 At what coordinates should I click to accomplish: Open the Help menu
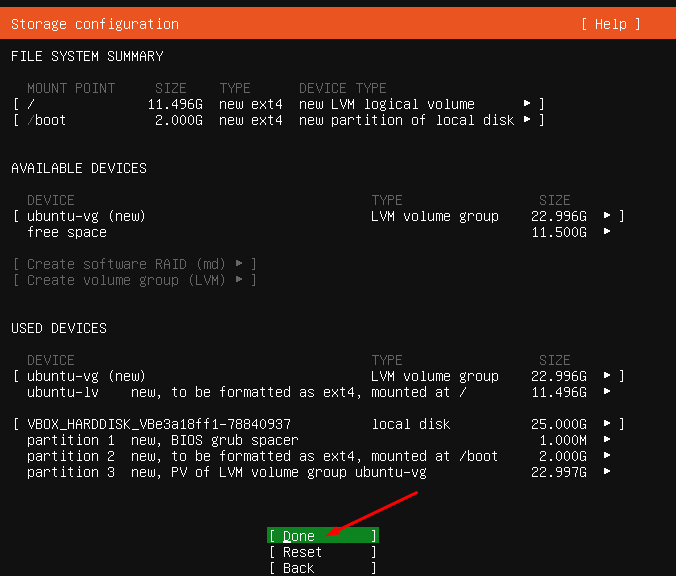click(610, 24)
